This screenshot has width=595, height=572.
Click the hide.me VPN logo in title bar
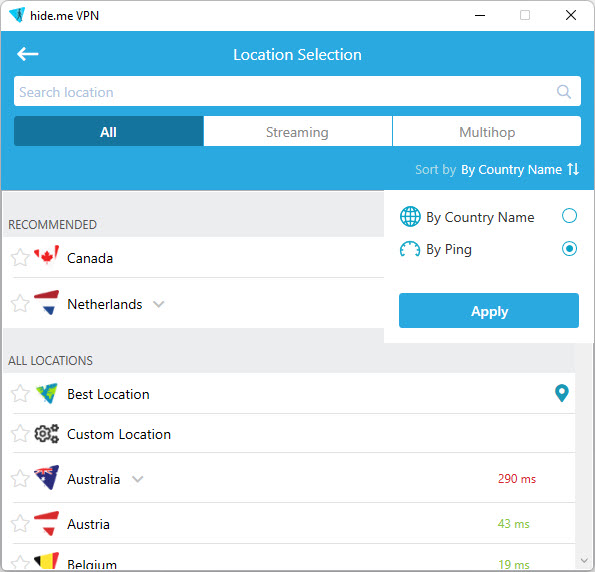pyautogui.click(x=17, y=15)
